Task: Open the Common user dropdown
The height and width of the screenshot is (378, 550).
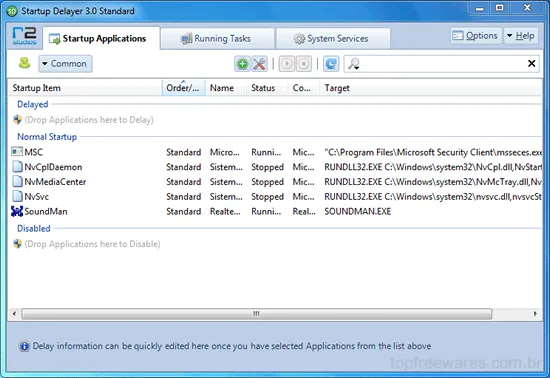Action: pos(65,64)
